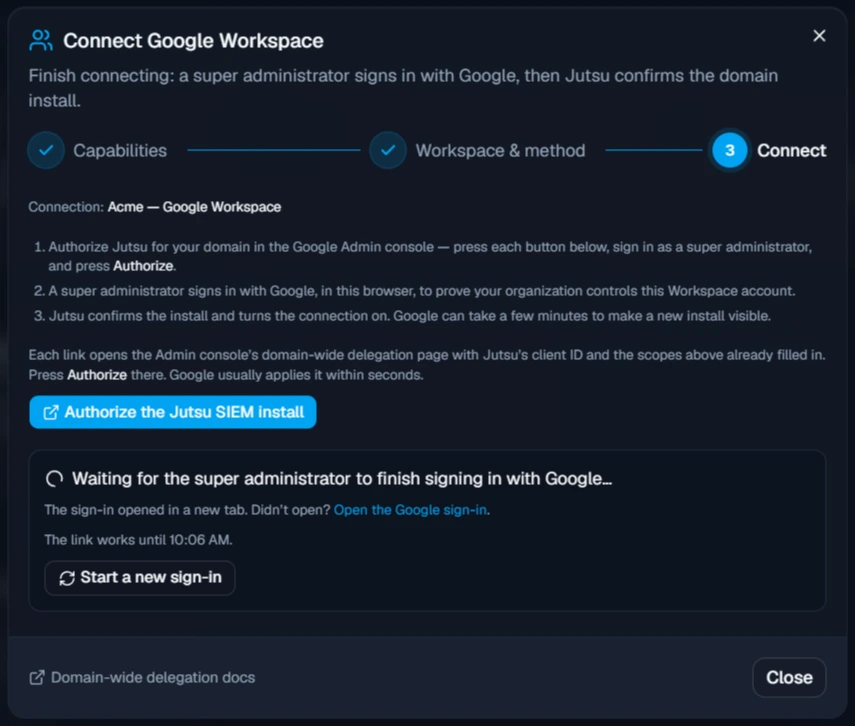The width and height of the screenshot is (855, 726).
Task: Dismiss the dialog with the X icon
Action: (x=819, y=36)
